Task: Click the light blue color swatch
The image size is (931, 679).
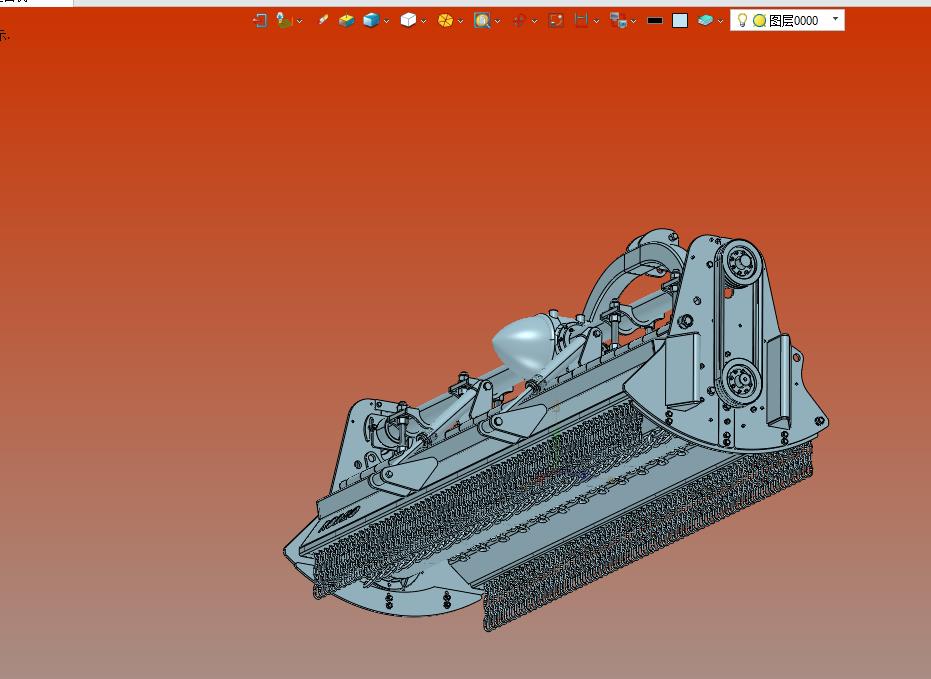Action: (x=680, y=21)
